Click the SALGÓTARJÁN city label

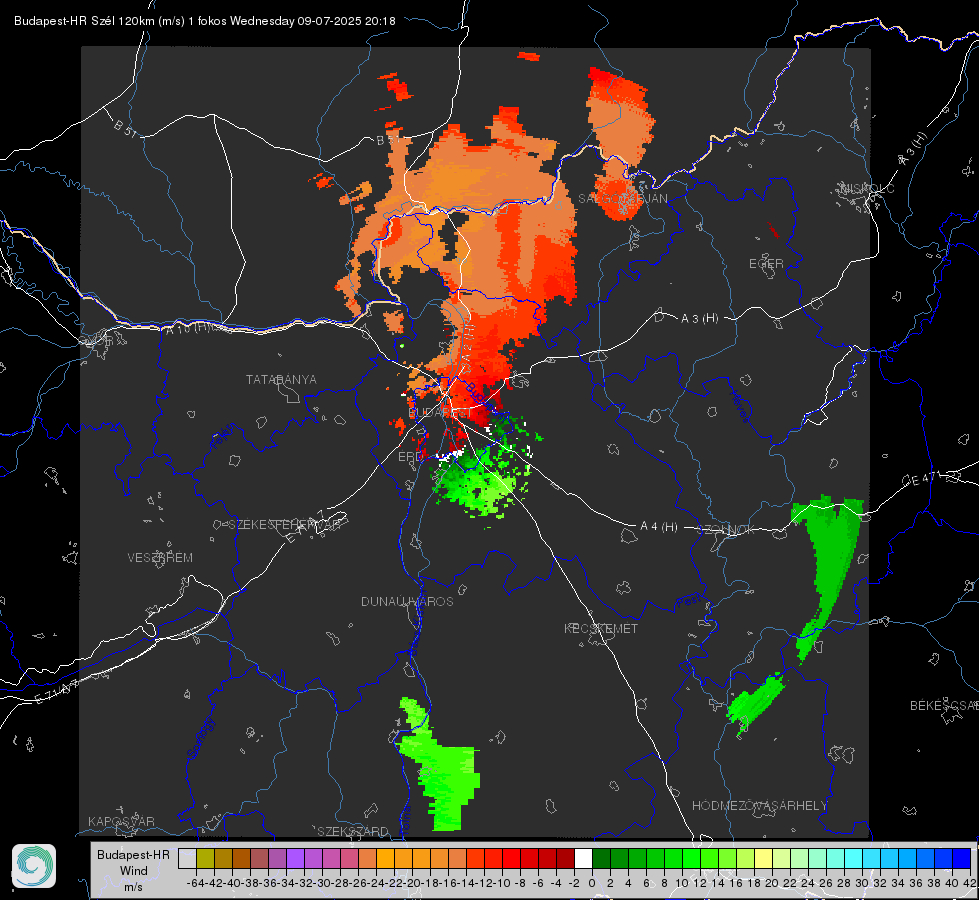coord(622,199)
